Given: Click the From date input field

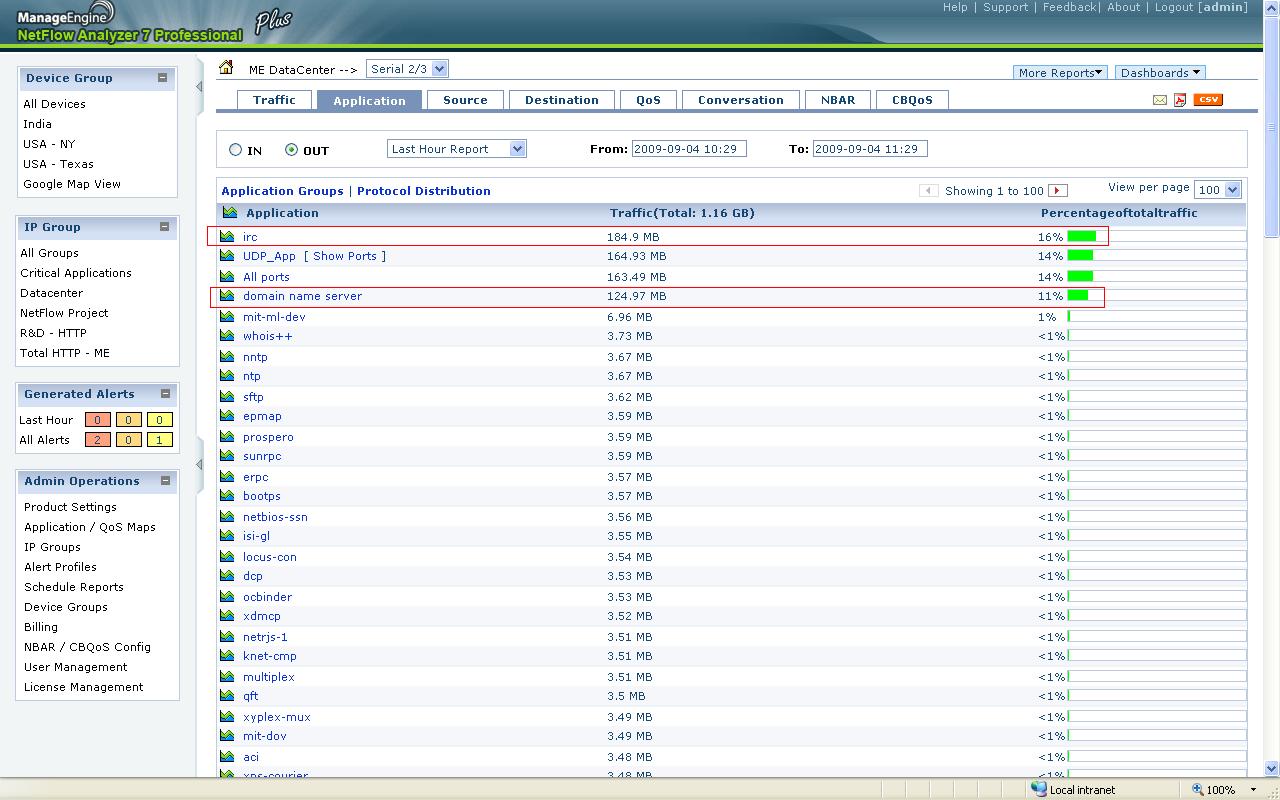Looking at the screenshot, I should click(689, 149).
